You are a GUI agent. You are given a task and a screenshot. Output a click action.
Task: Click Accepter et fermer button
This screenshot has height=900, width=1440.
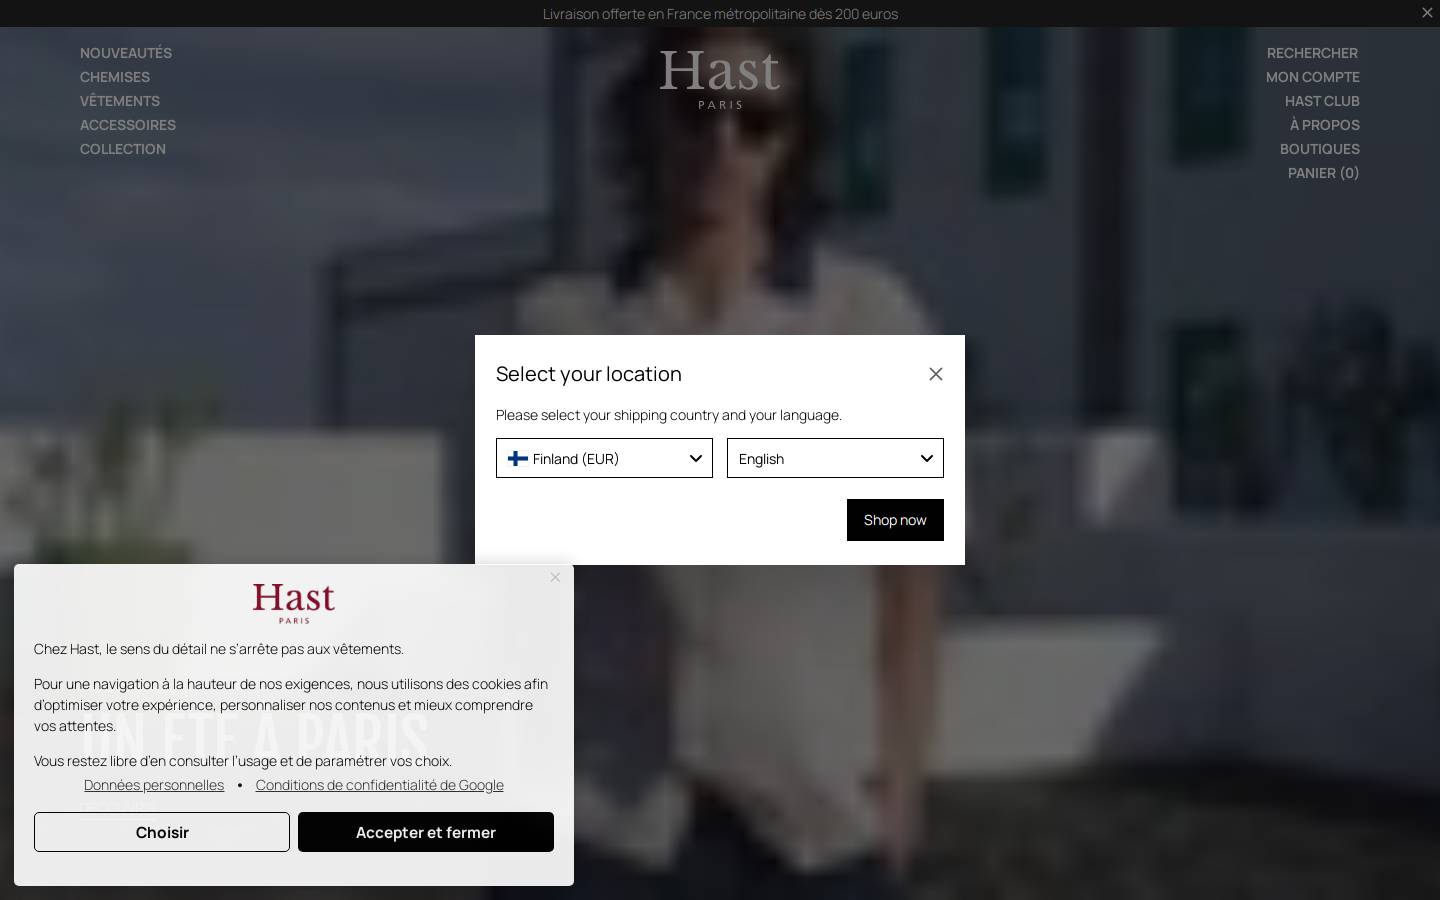(x=426, y=832)
